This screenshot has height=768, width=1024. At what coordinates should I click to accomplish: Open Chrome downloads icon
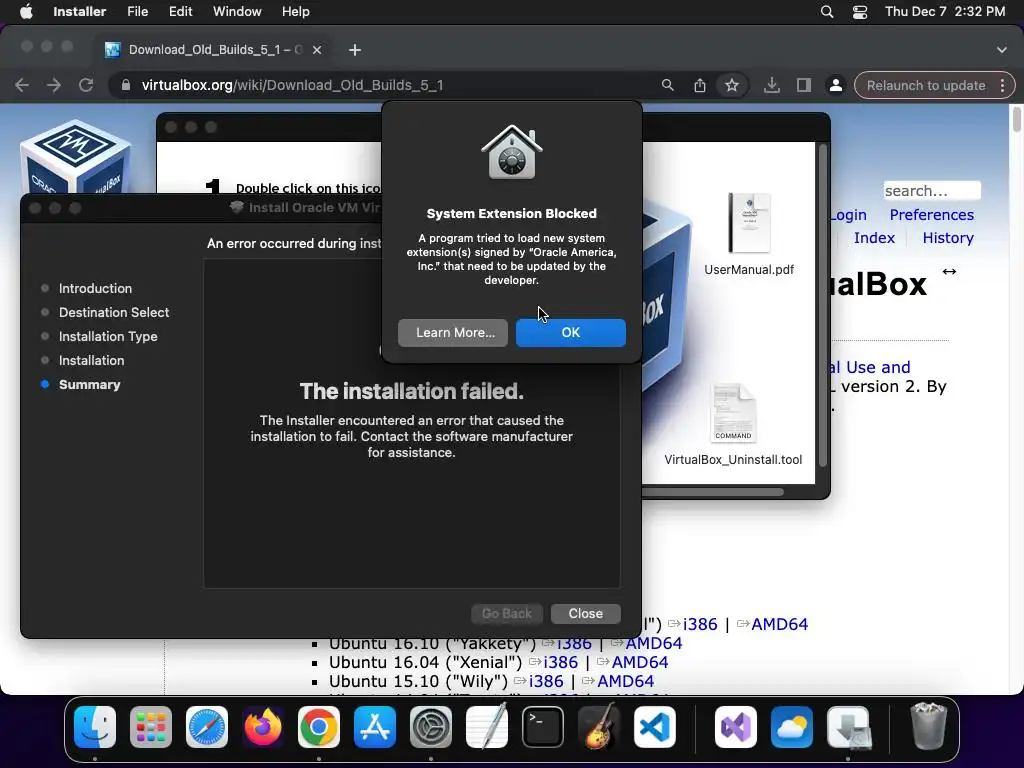(772, 85)
